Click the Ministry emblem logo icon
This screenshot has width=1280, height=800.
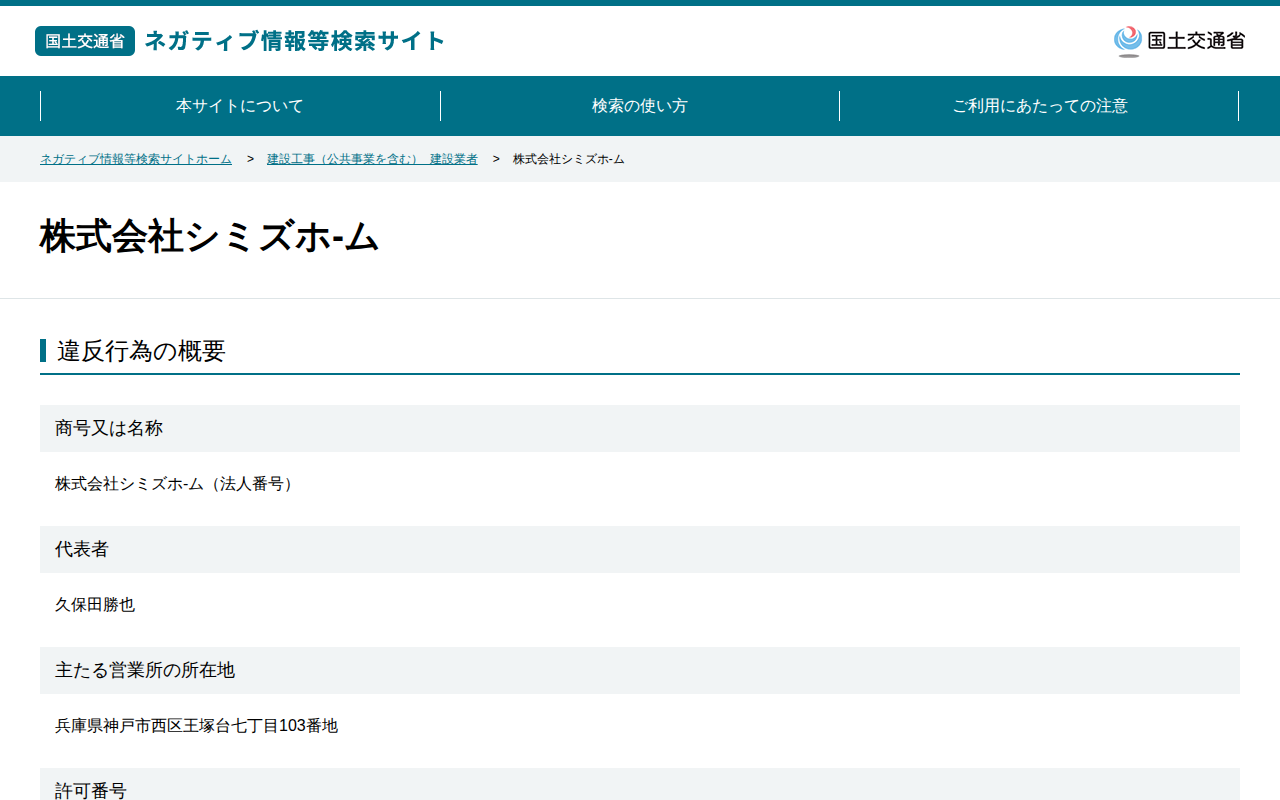[1128, 41]
